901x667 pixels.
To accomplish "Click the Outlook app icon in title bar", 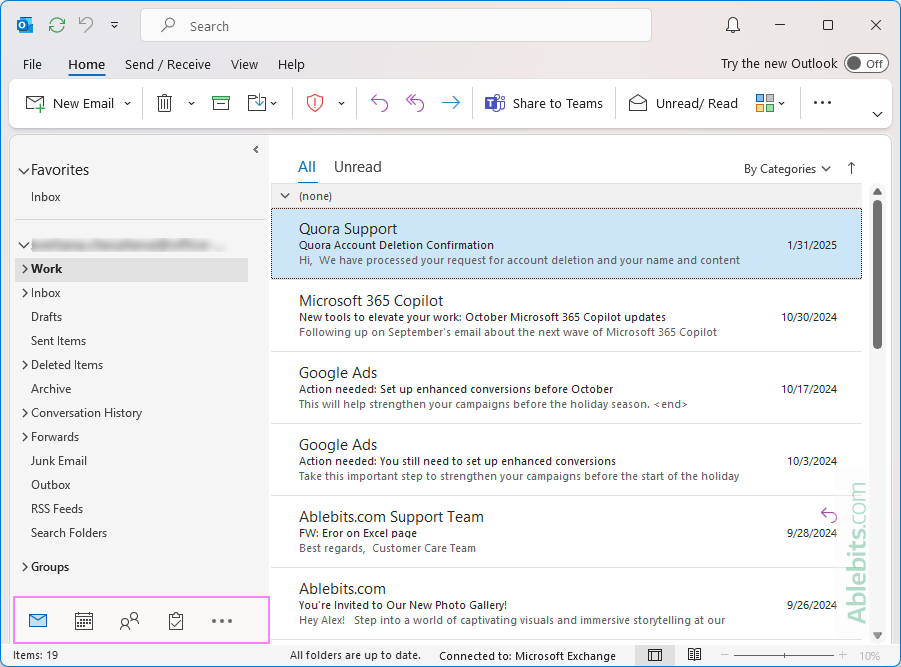I will pyautogui.click(x=25, y=25).
